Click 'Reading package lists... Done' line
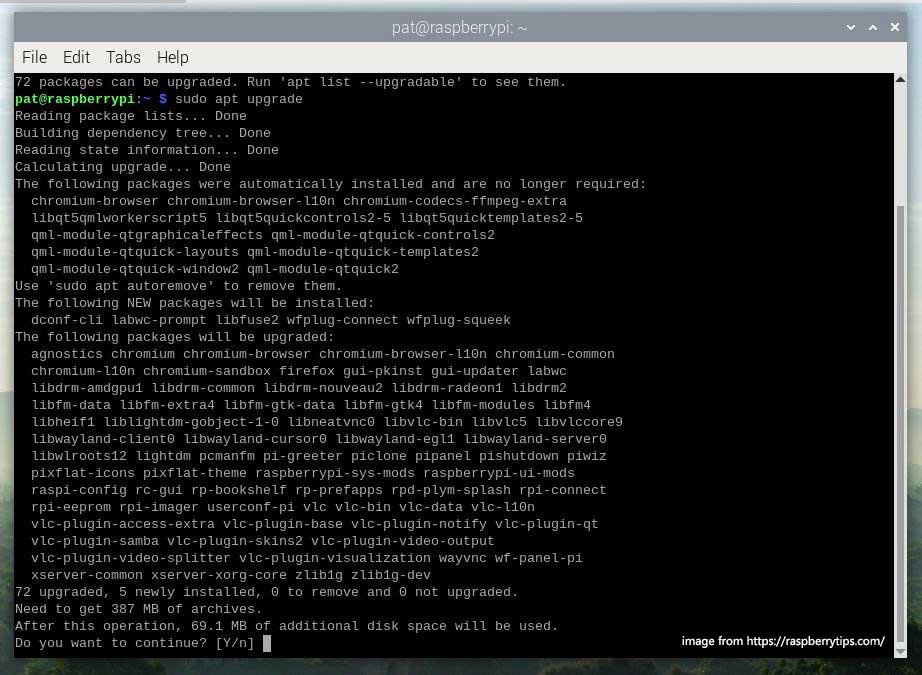 coord(131,116)
